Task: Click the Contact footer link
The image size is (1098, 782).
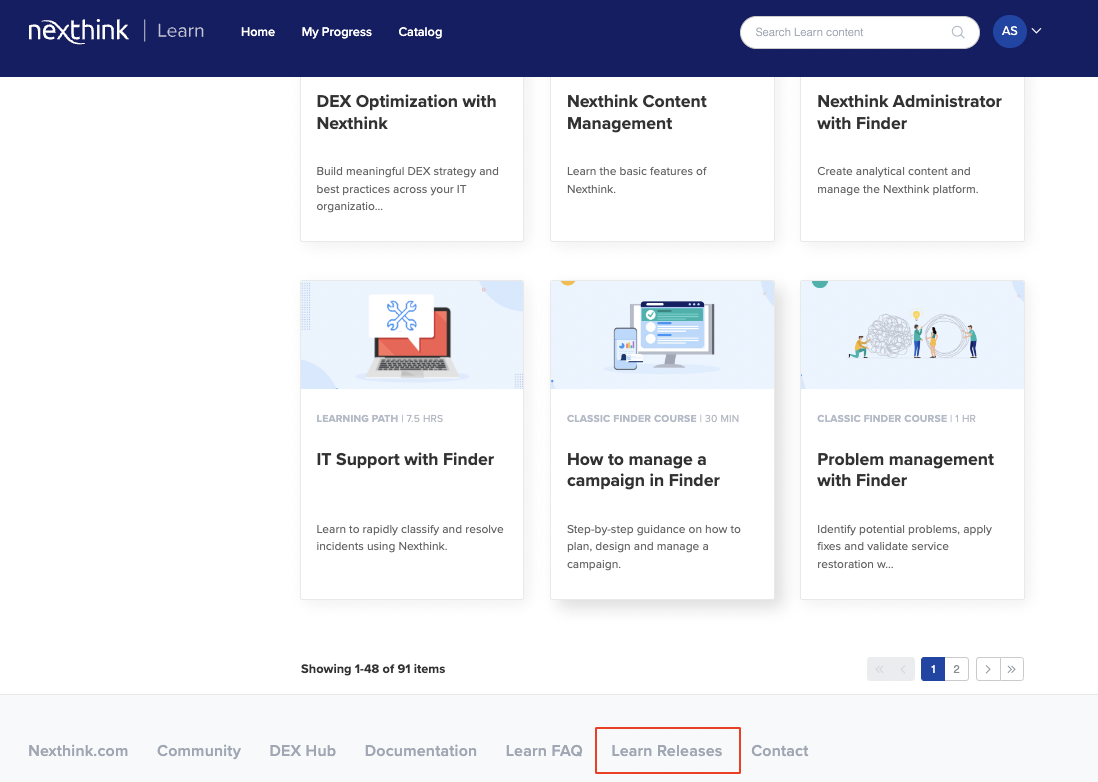Action: (x=780, y=751)
